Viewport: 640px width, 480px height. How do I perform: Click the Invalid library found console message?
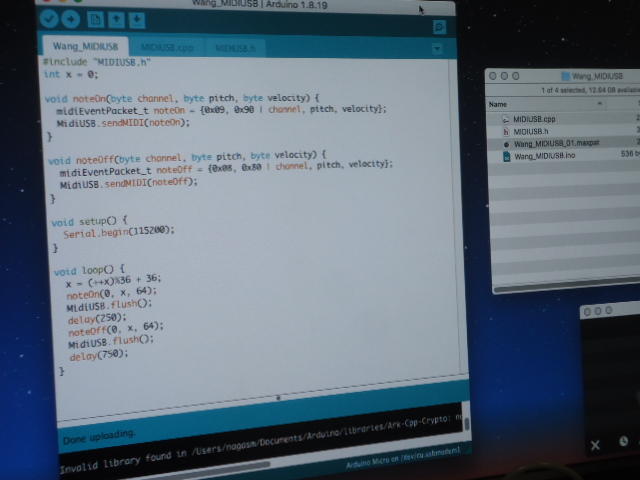click(x=261, y=442)
